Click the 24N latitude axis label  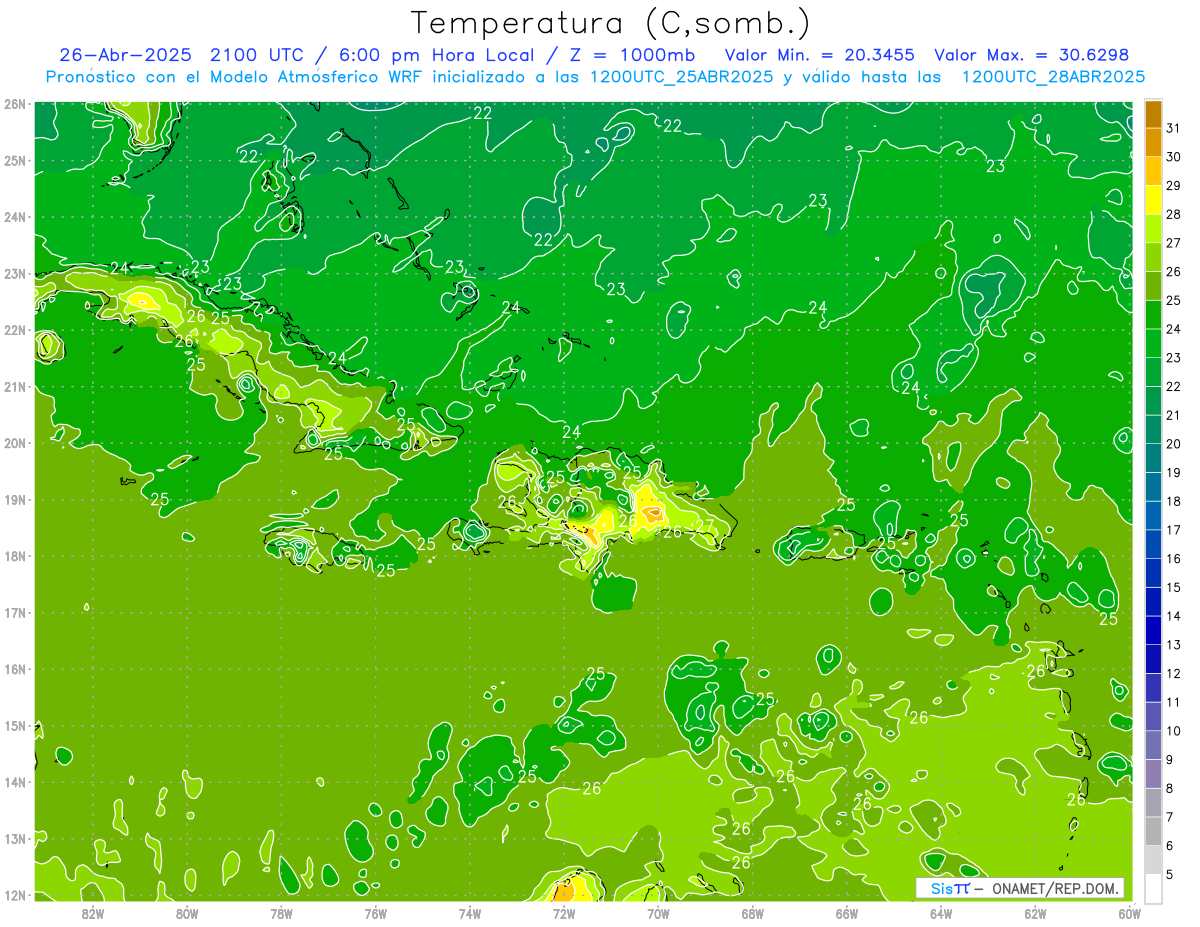coord(15,217)
